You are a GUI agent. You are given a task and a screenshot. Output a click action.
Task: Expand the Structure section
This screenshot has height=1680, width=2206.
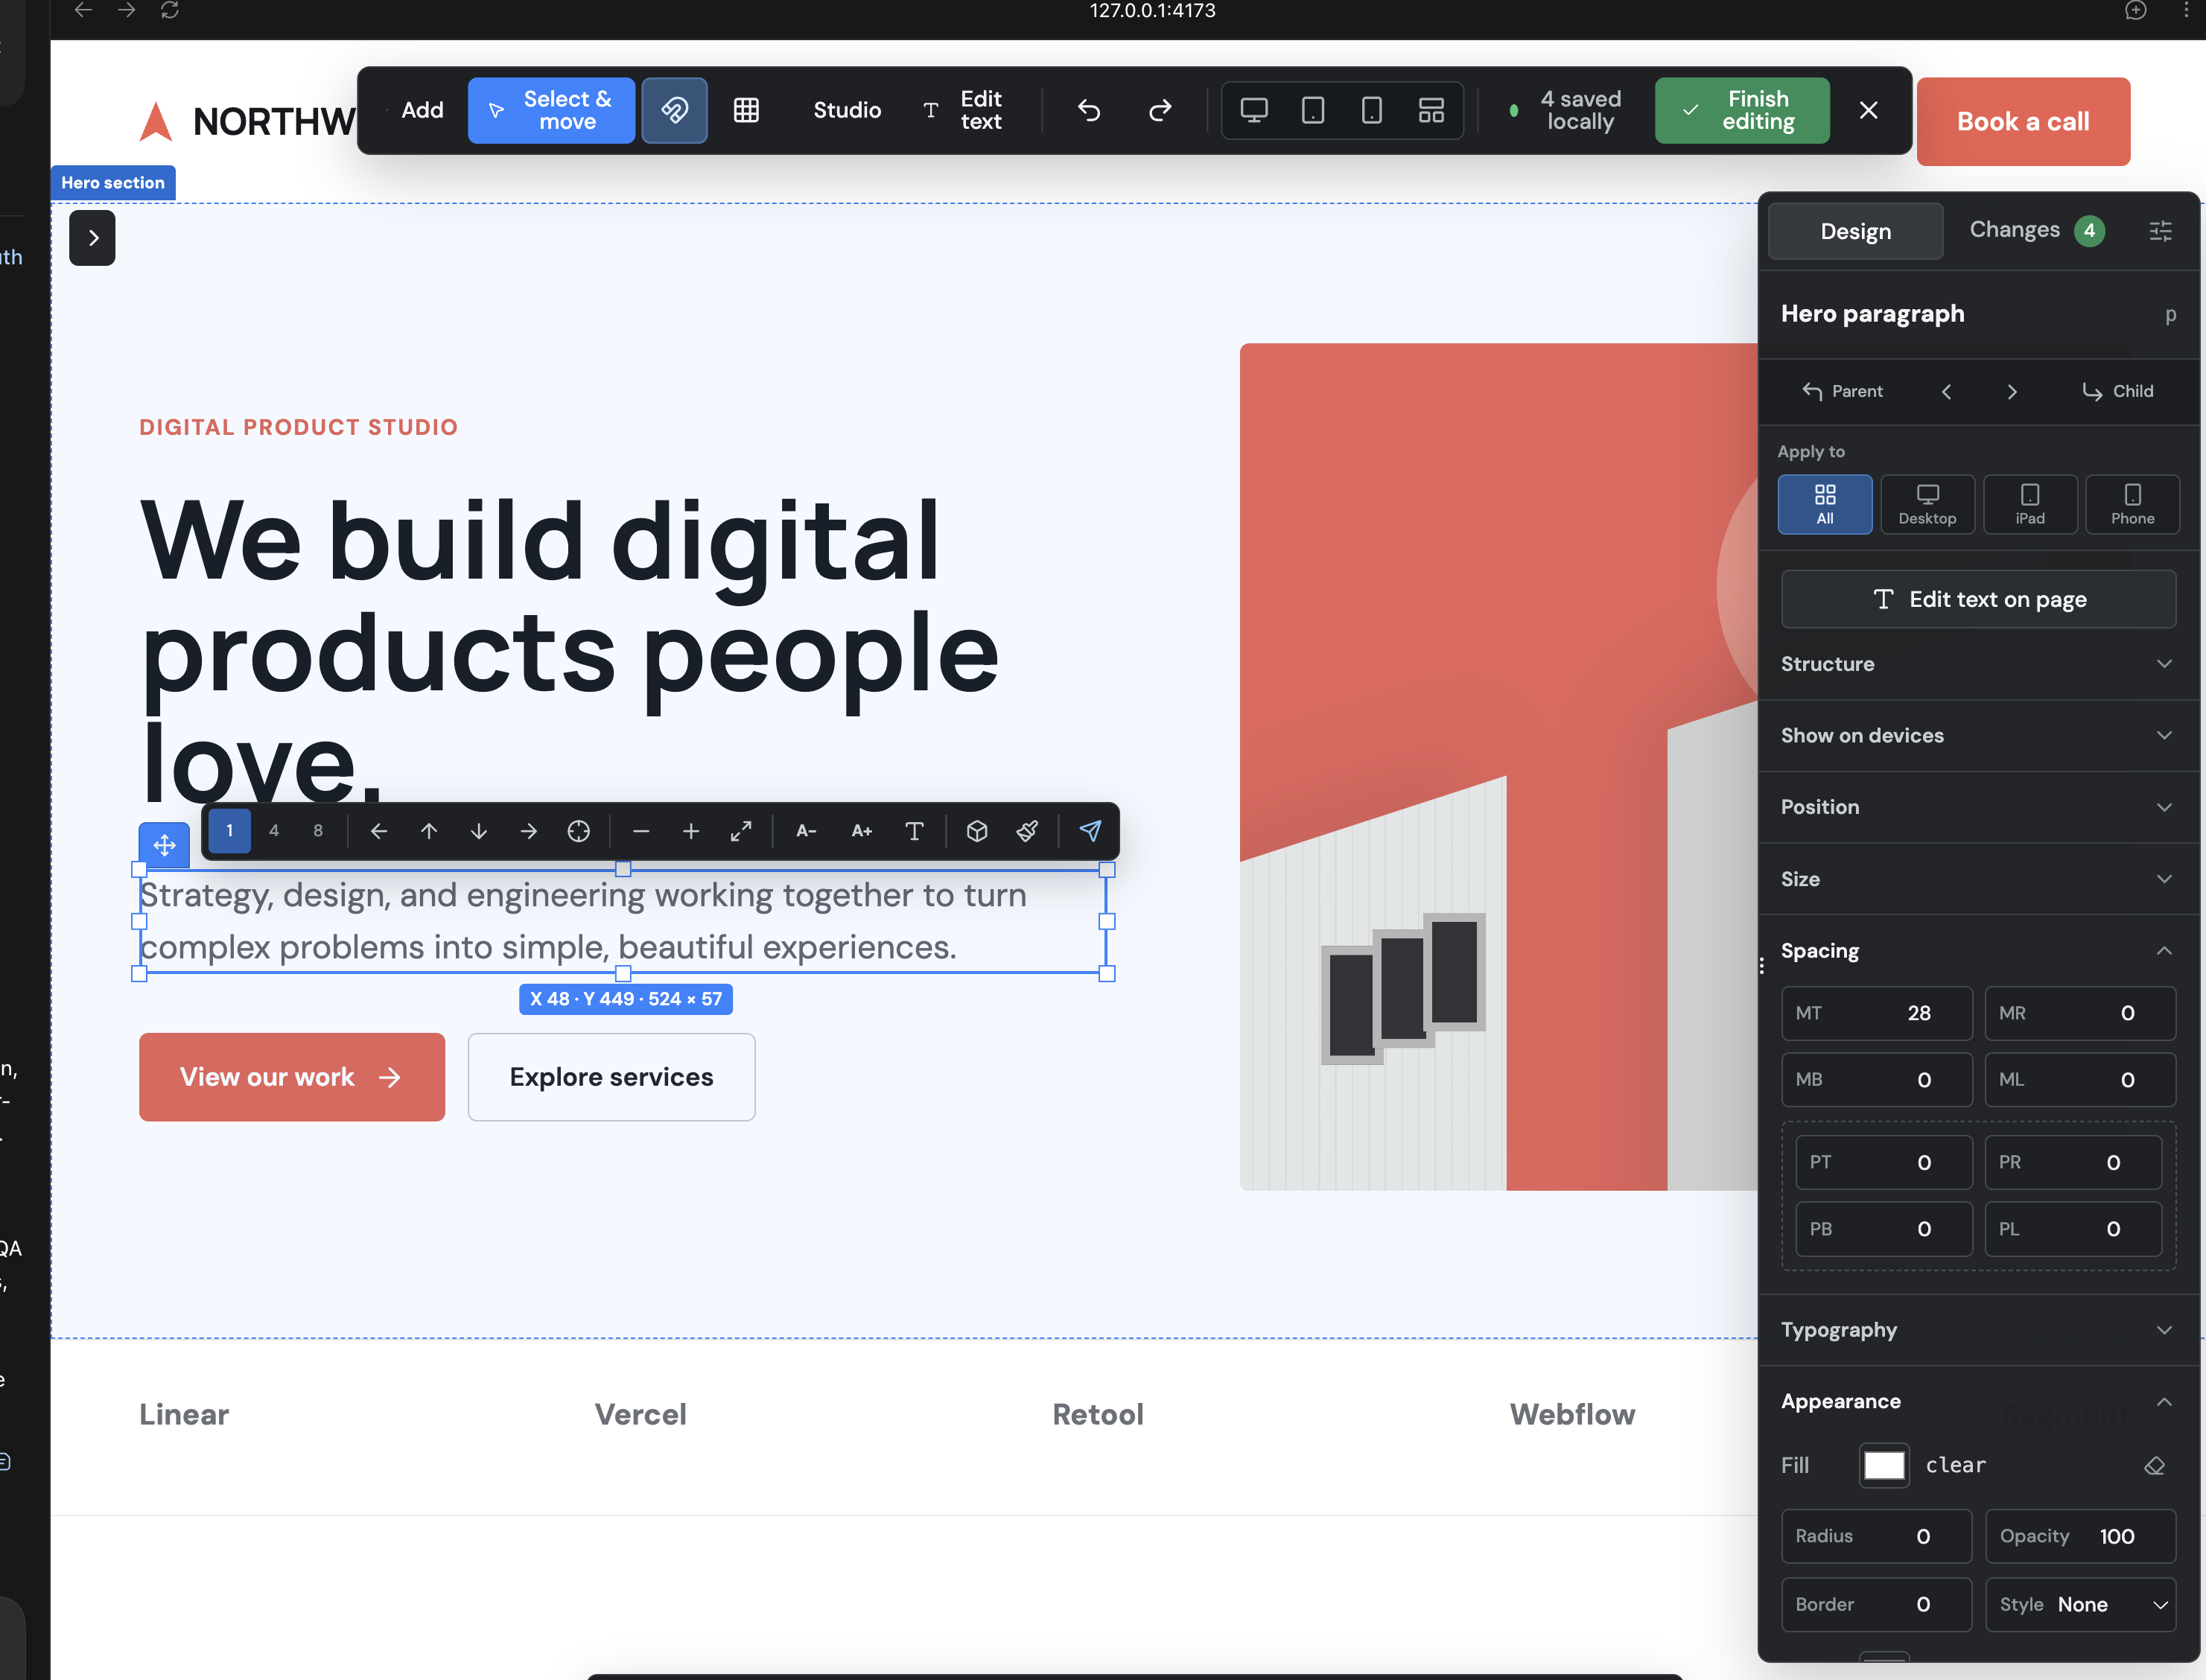[1977, 664]
